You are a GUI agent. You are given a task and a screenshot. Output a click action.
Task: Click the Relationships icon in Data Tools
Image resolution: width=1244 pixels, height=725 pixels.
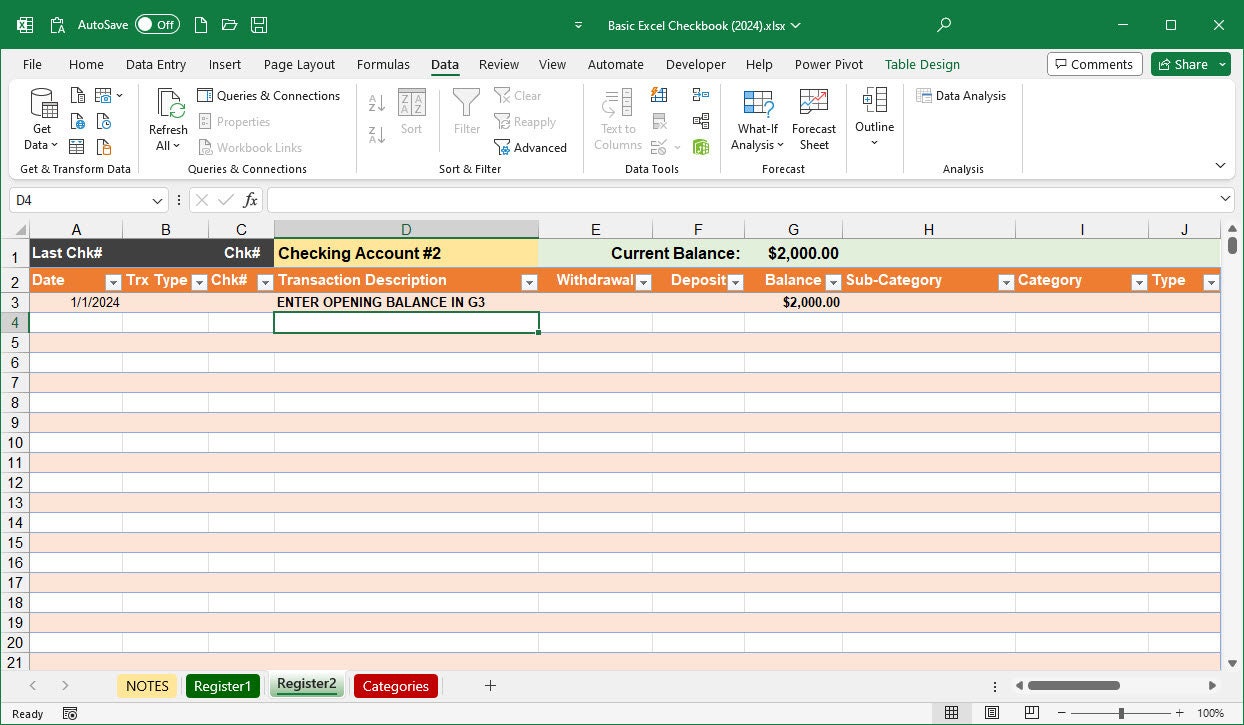tap(700, 95)
